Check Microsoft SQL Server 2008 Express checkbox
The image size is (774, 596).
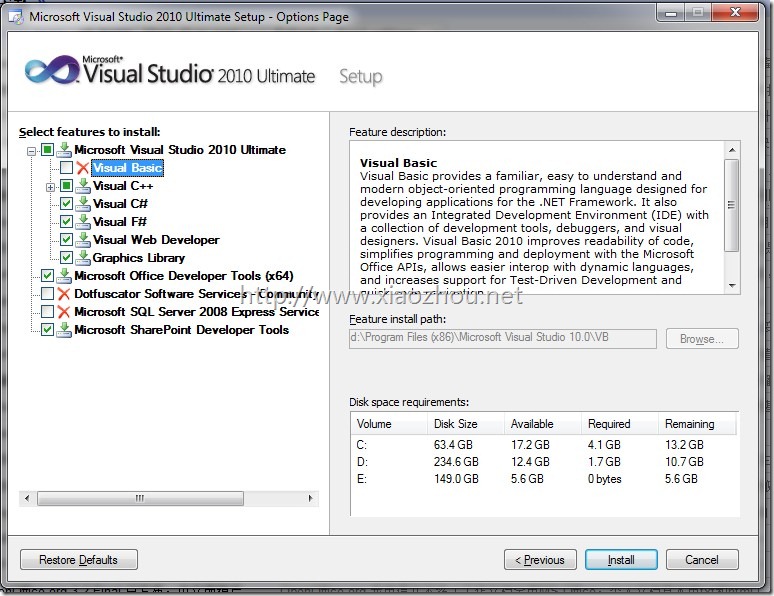pyautogui.click(x=47, y=312)
